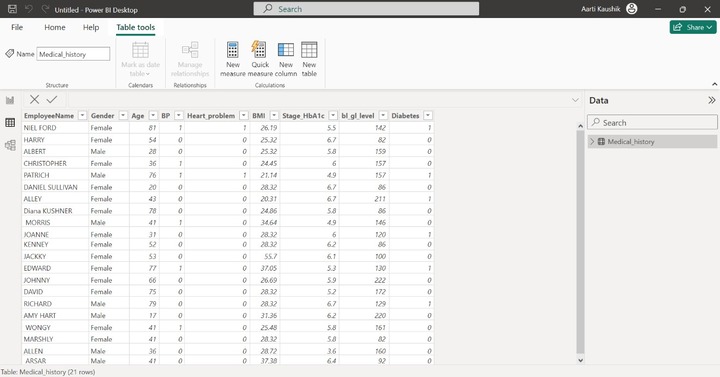The image size is (720, 377).
Task: Click the Redo arrow icon
Action: pyautogui.click(x=45, y=9)
